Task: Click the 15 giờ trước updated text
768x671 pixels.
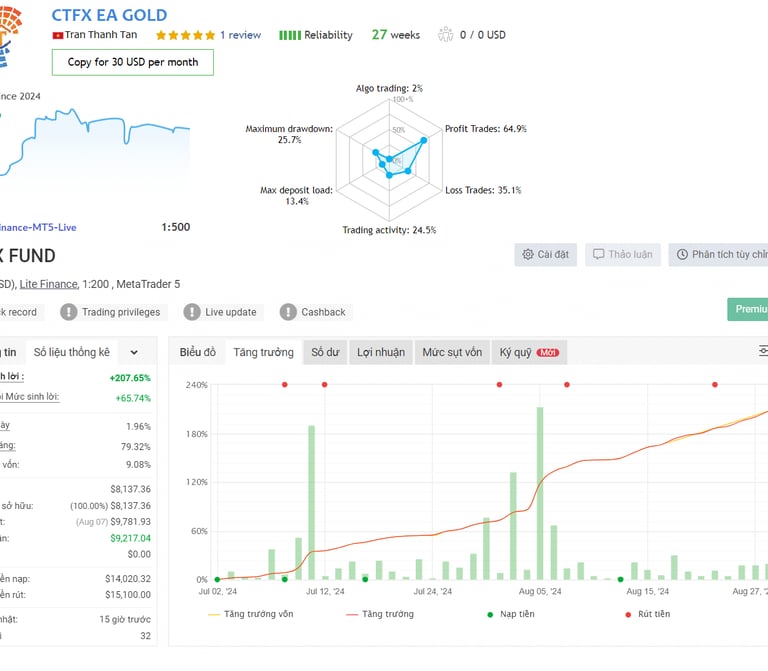Action: coord(125,620)
